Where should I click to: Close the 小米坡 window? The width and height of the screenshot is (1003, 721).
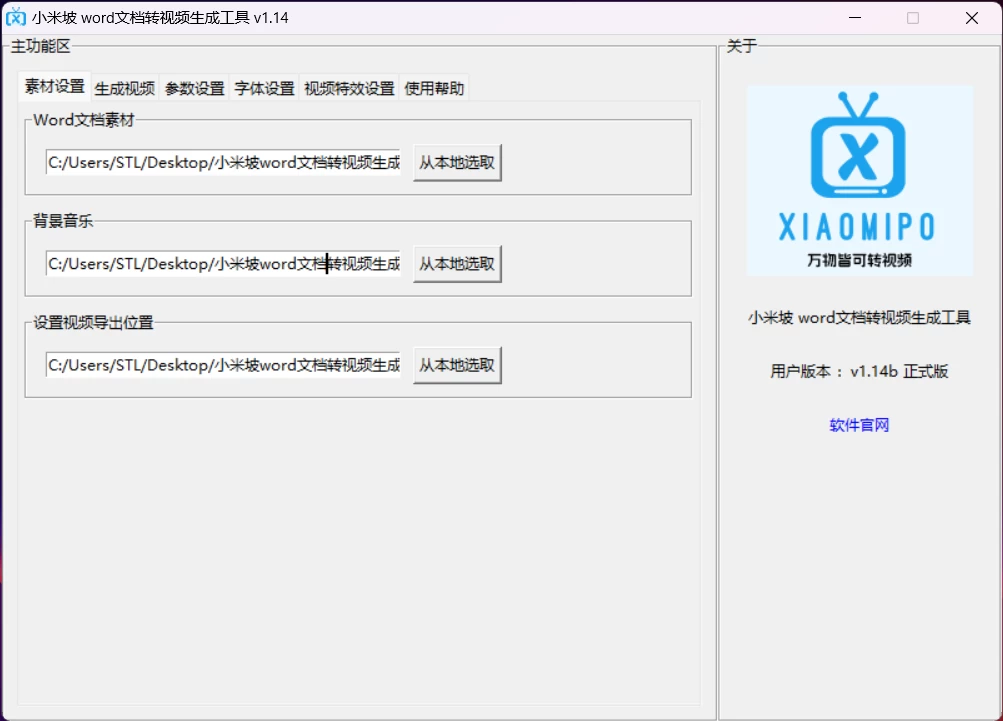[972, 18]
